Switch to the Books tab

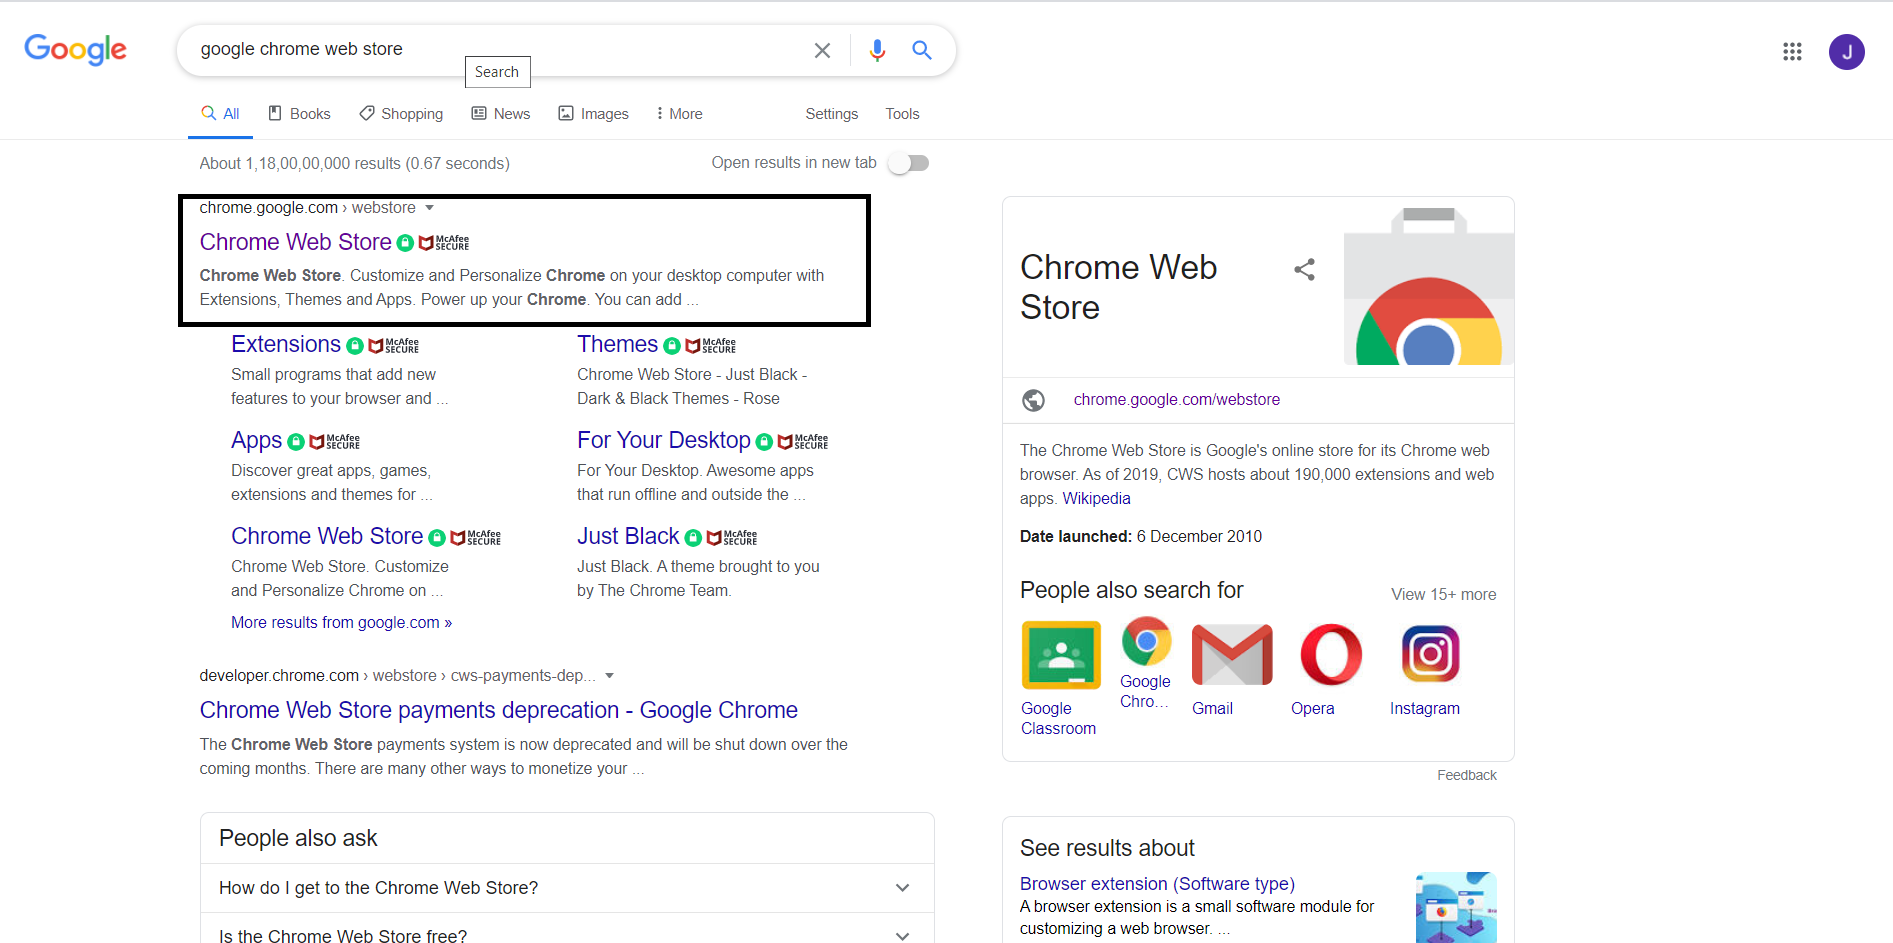point(299,114)
